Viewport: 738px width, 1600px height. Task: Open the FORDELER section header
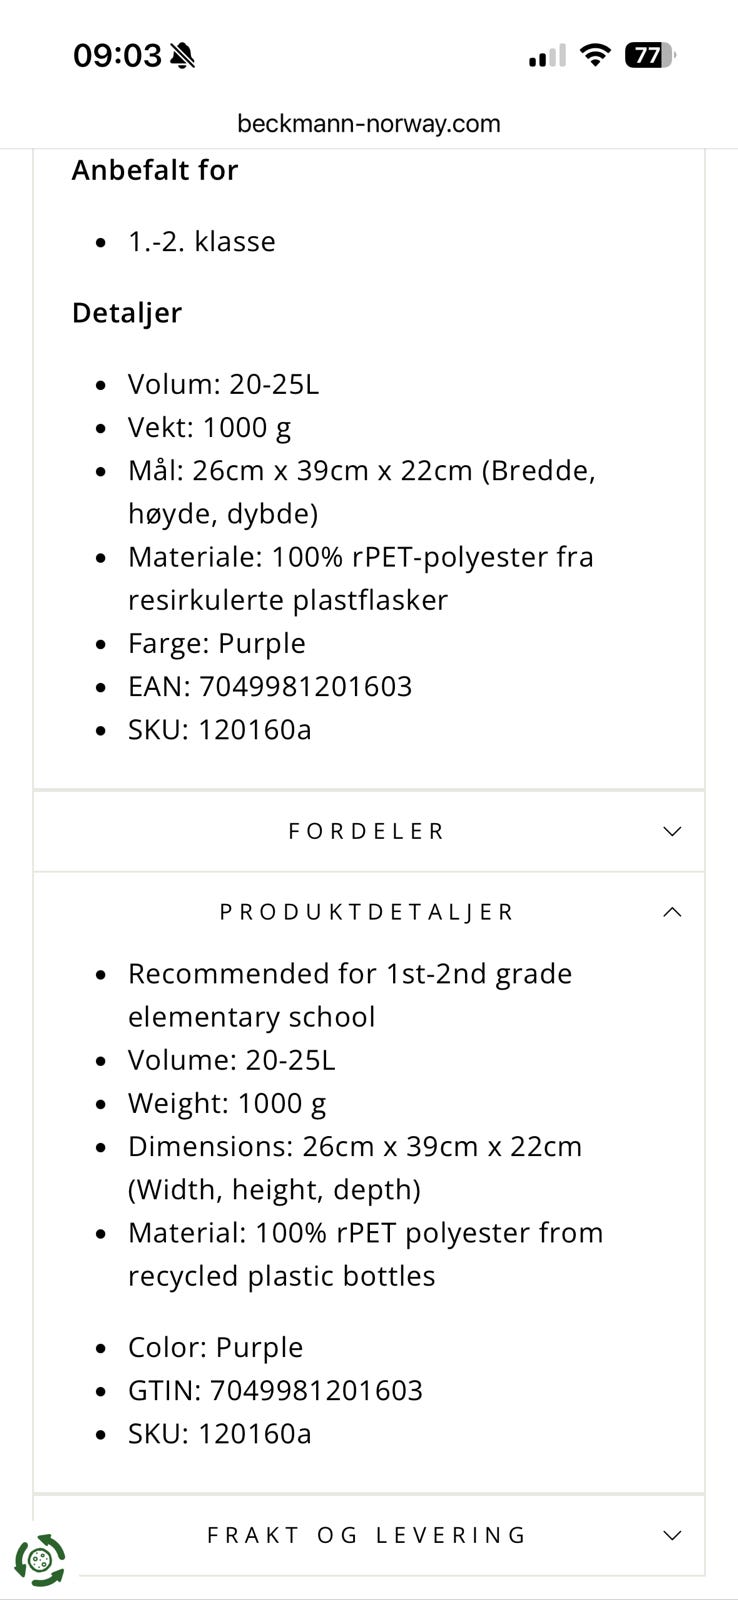point(366,831)
